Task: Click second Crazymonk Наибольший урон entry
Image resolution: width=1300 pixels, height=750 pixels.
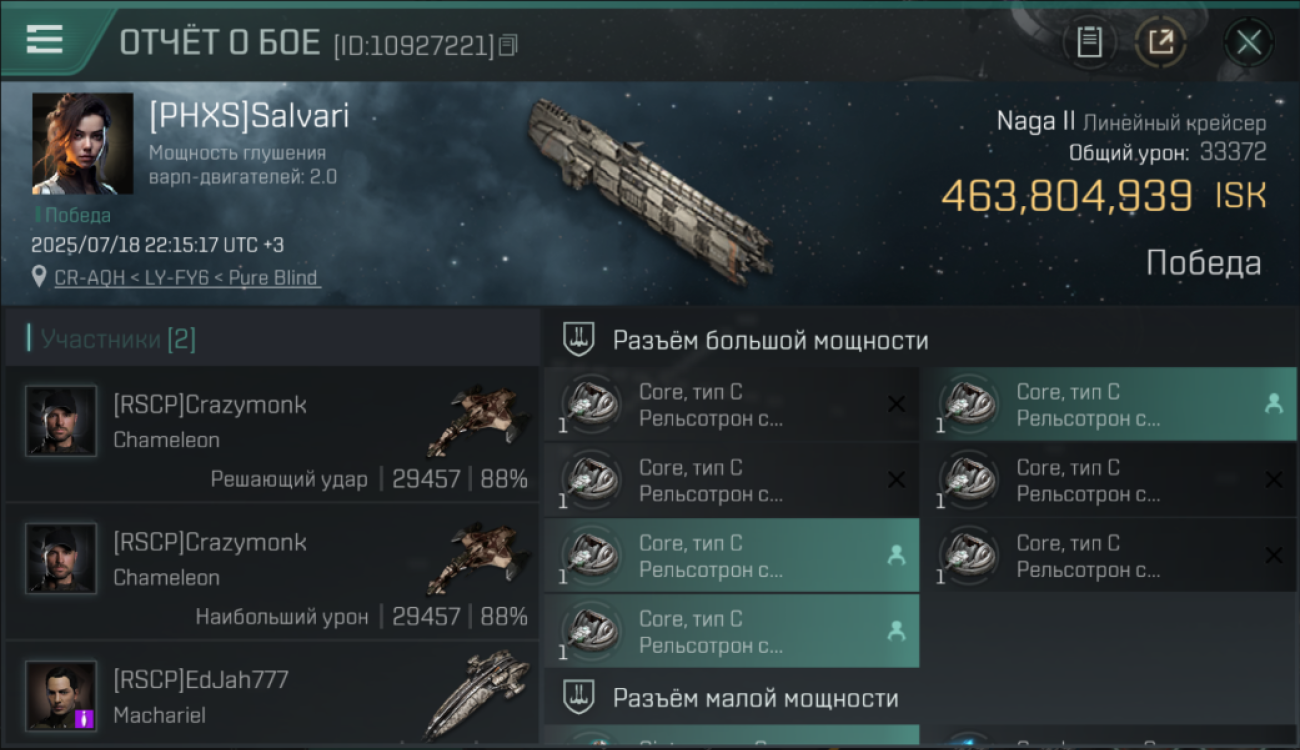Action: 272,572
